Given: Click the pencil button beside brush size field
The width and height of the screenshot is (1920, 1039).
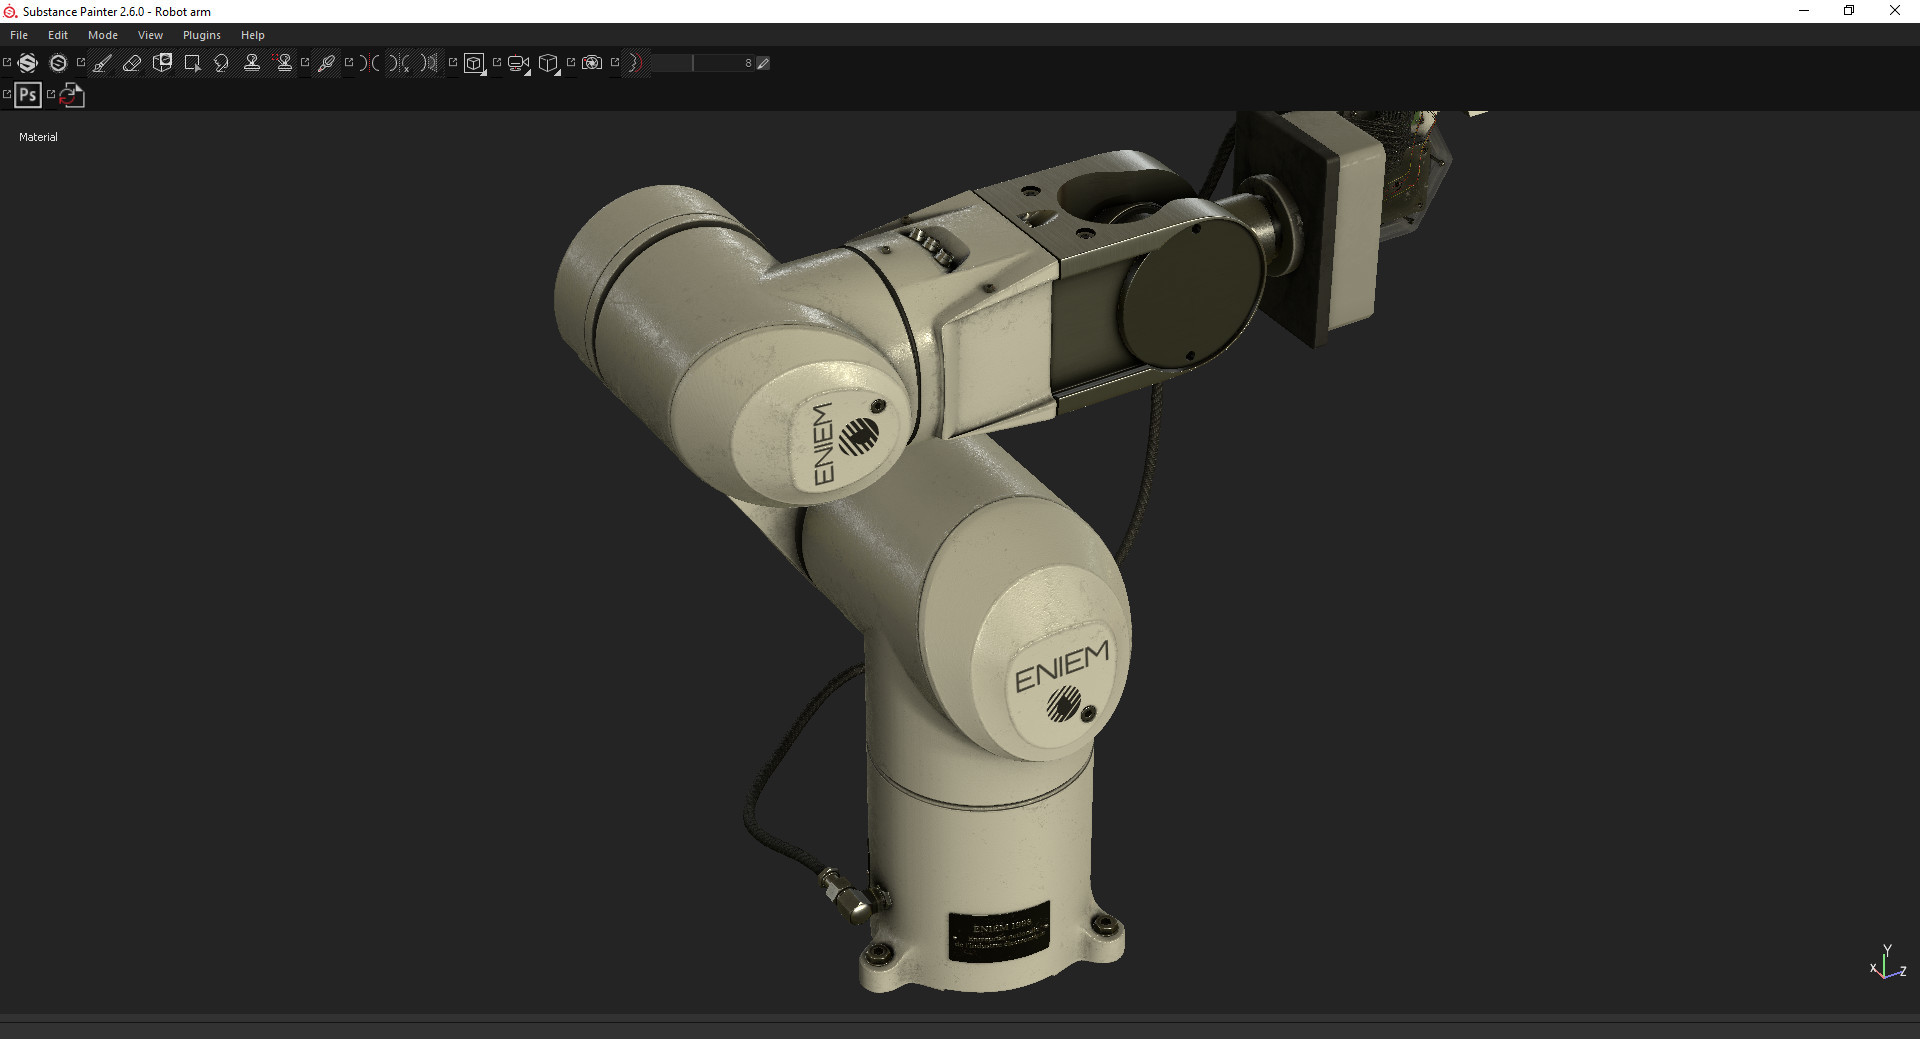Looking at the screenshot, I should tap(763, 63).
